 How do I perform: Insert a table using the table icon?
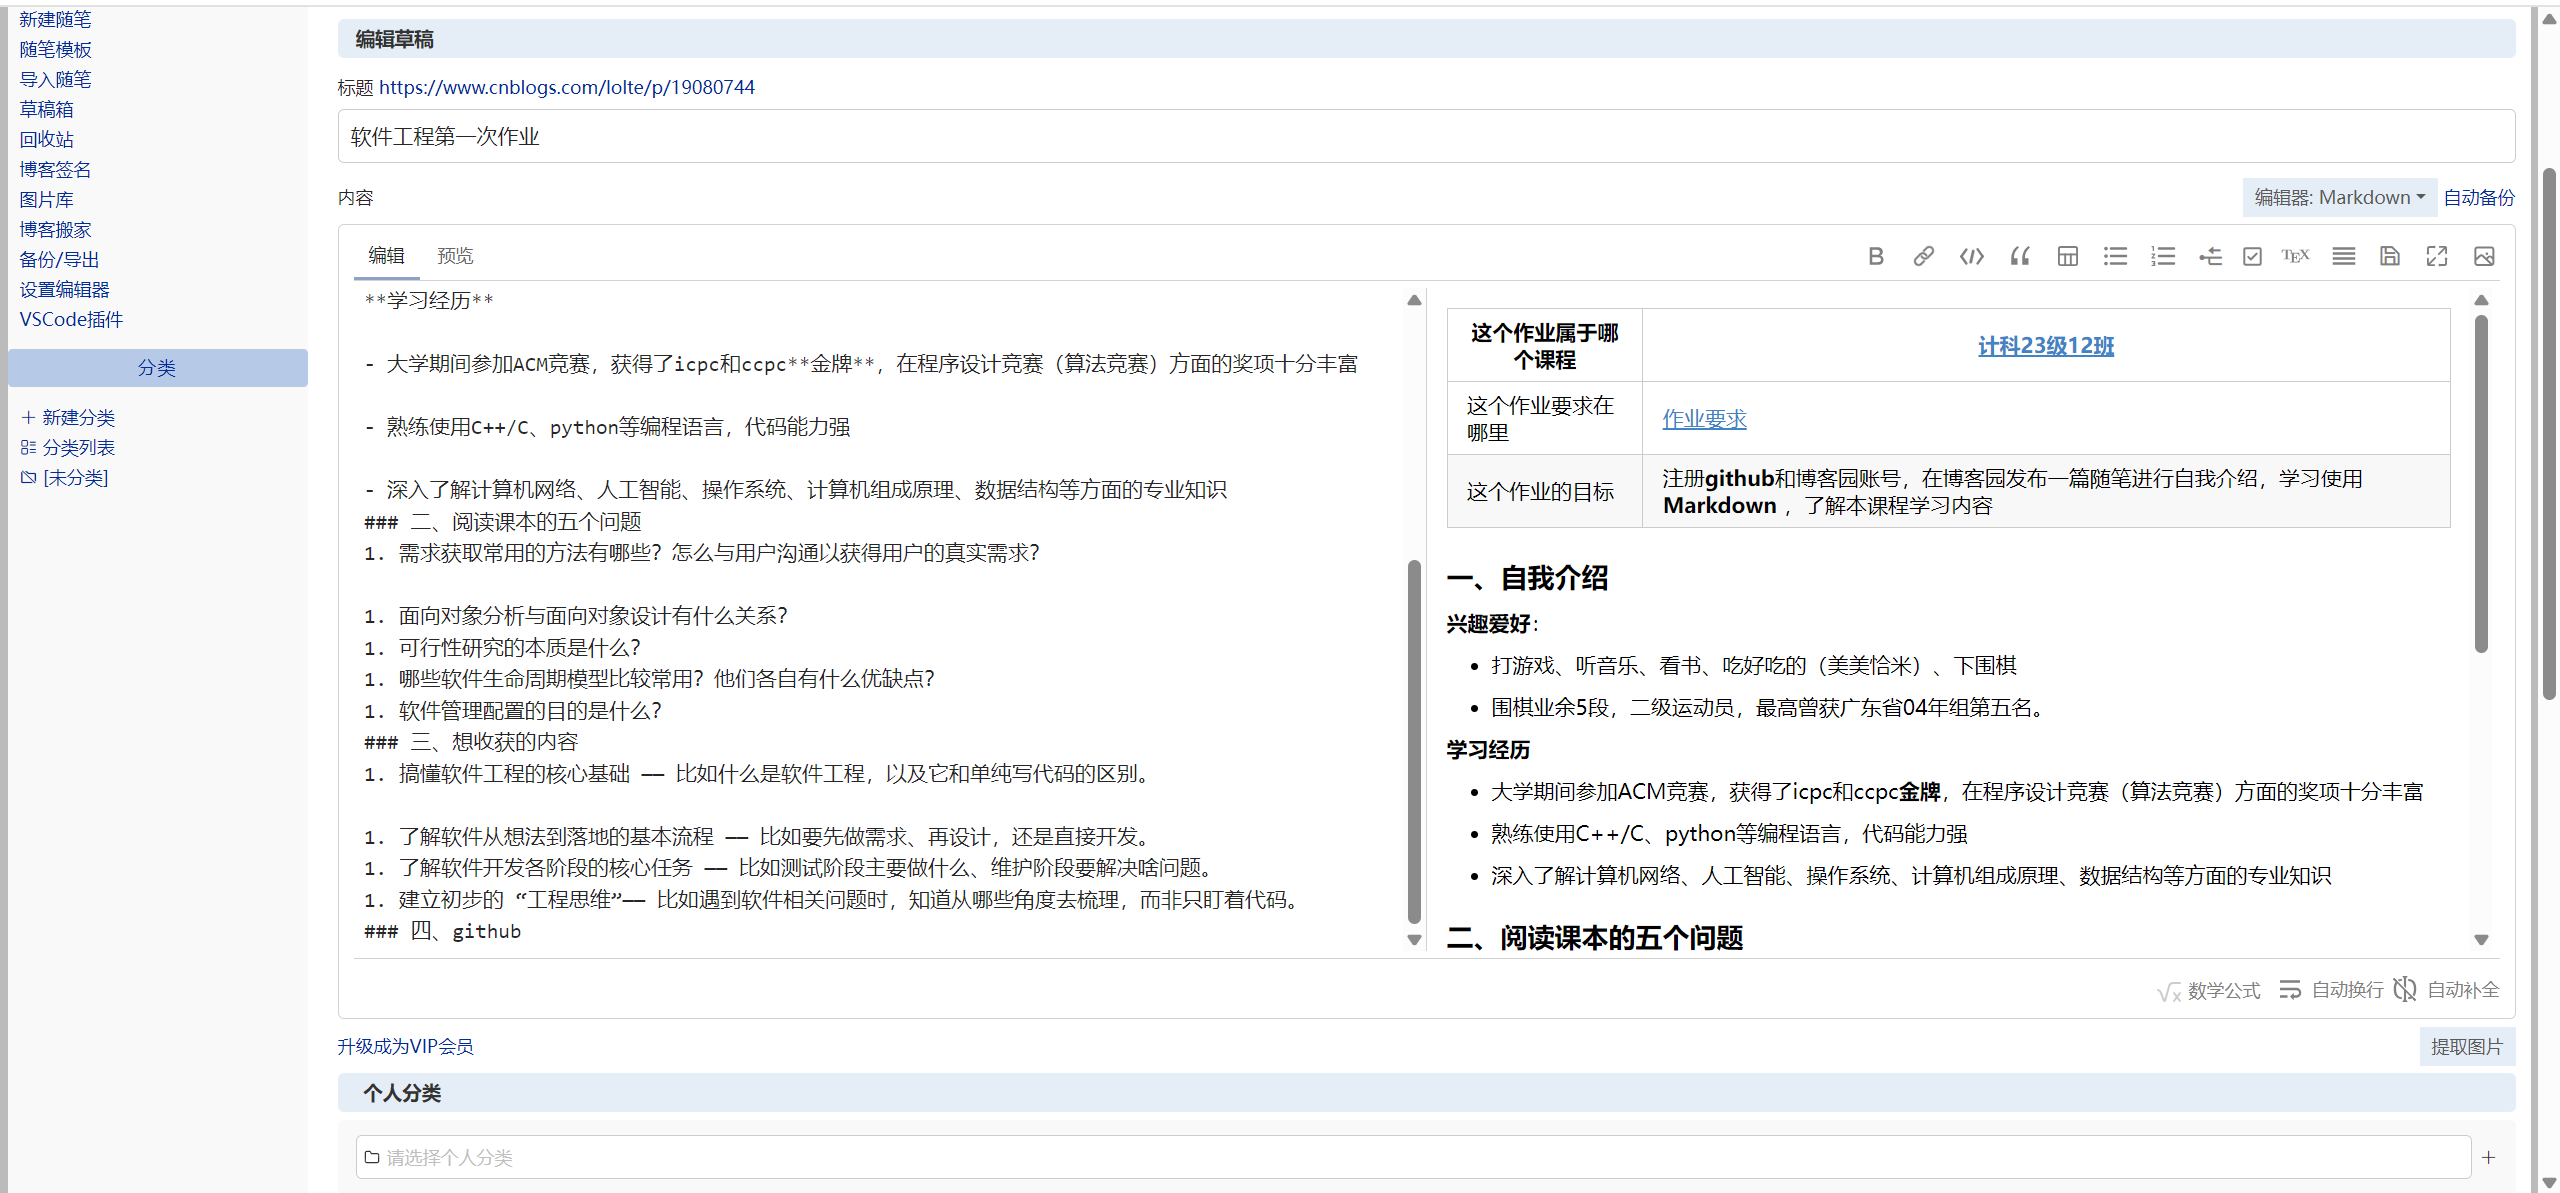coord(2067,257)
